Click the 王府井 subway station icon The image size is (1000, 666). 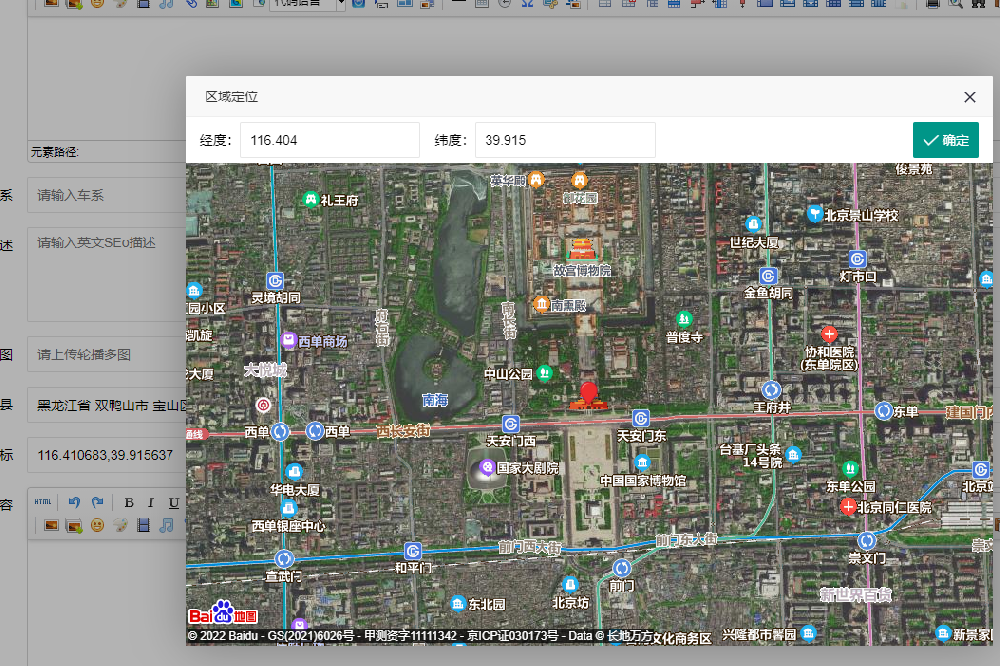click(x=771, y=390)
